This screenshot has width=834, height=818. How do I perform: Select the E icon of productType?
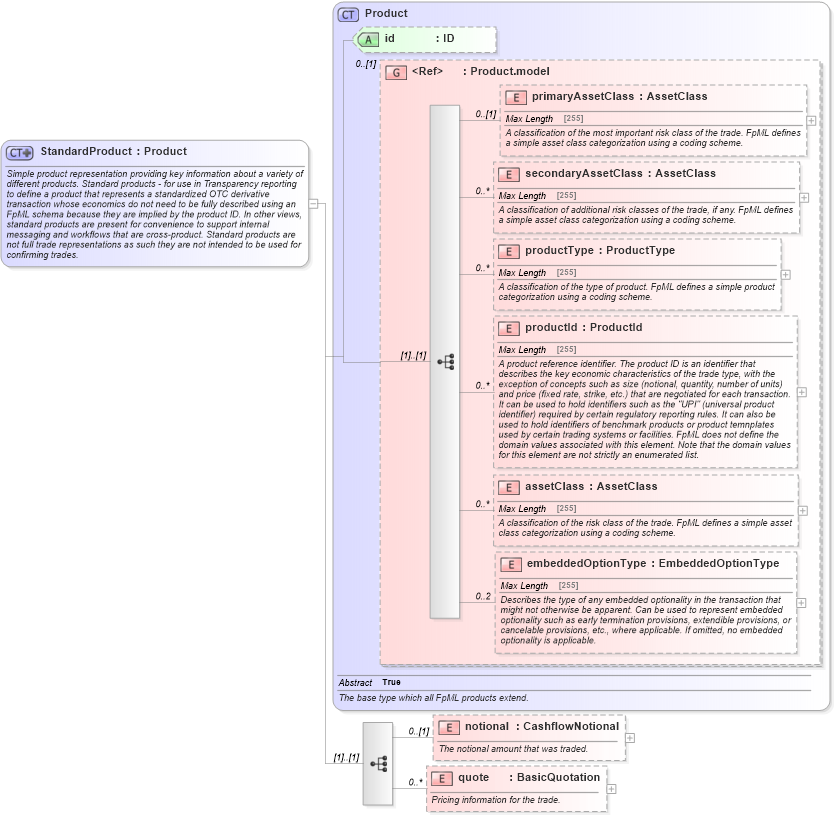[x=508, y=250]
